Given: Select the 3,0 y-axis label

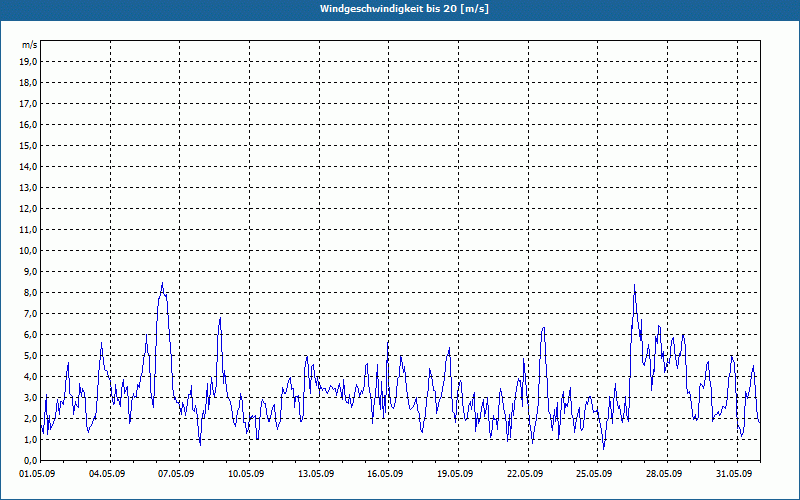Looking at the screenshot, I should coord(30,397).
